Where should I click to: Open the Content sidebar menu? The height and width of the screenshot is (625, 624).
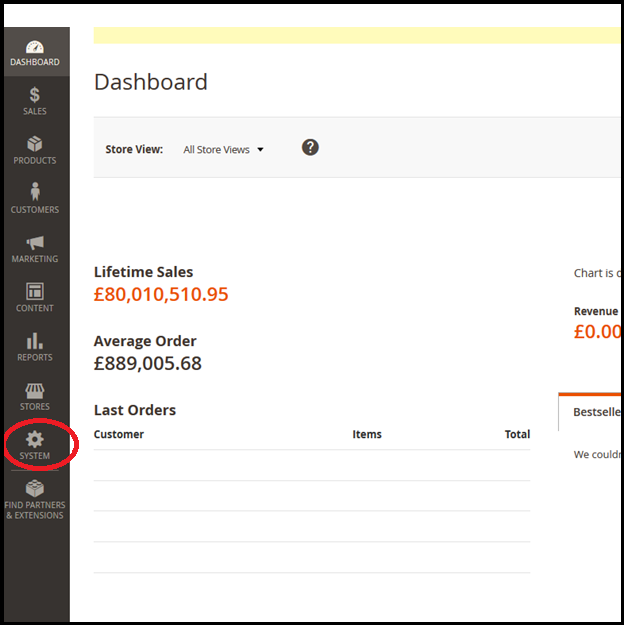[35, 297]
